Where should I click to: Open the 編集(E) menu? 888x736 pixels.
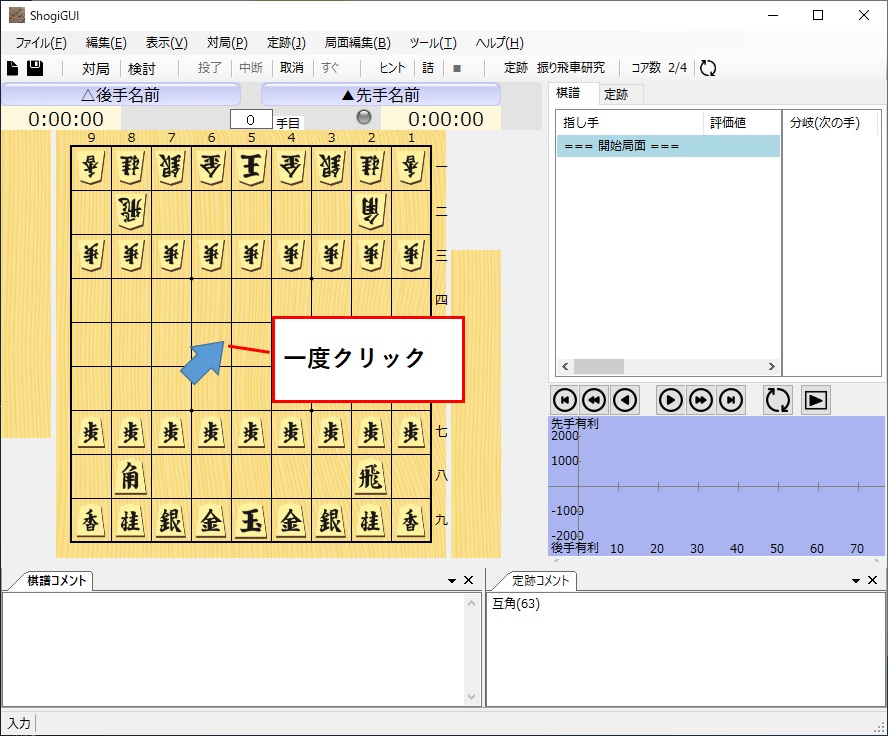[x=106, y=43]
